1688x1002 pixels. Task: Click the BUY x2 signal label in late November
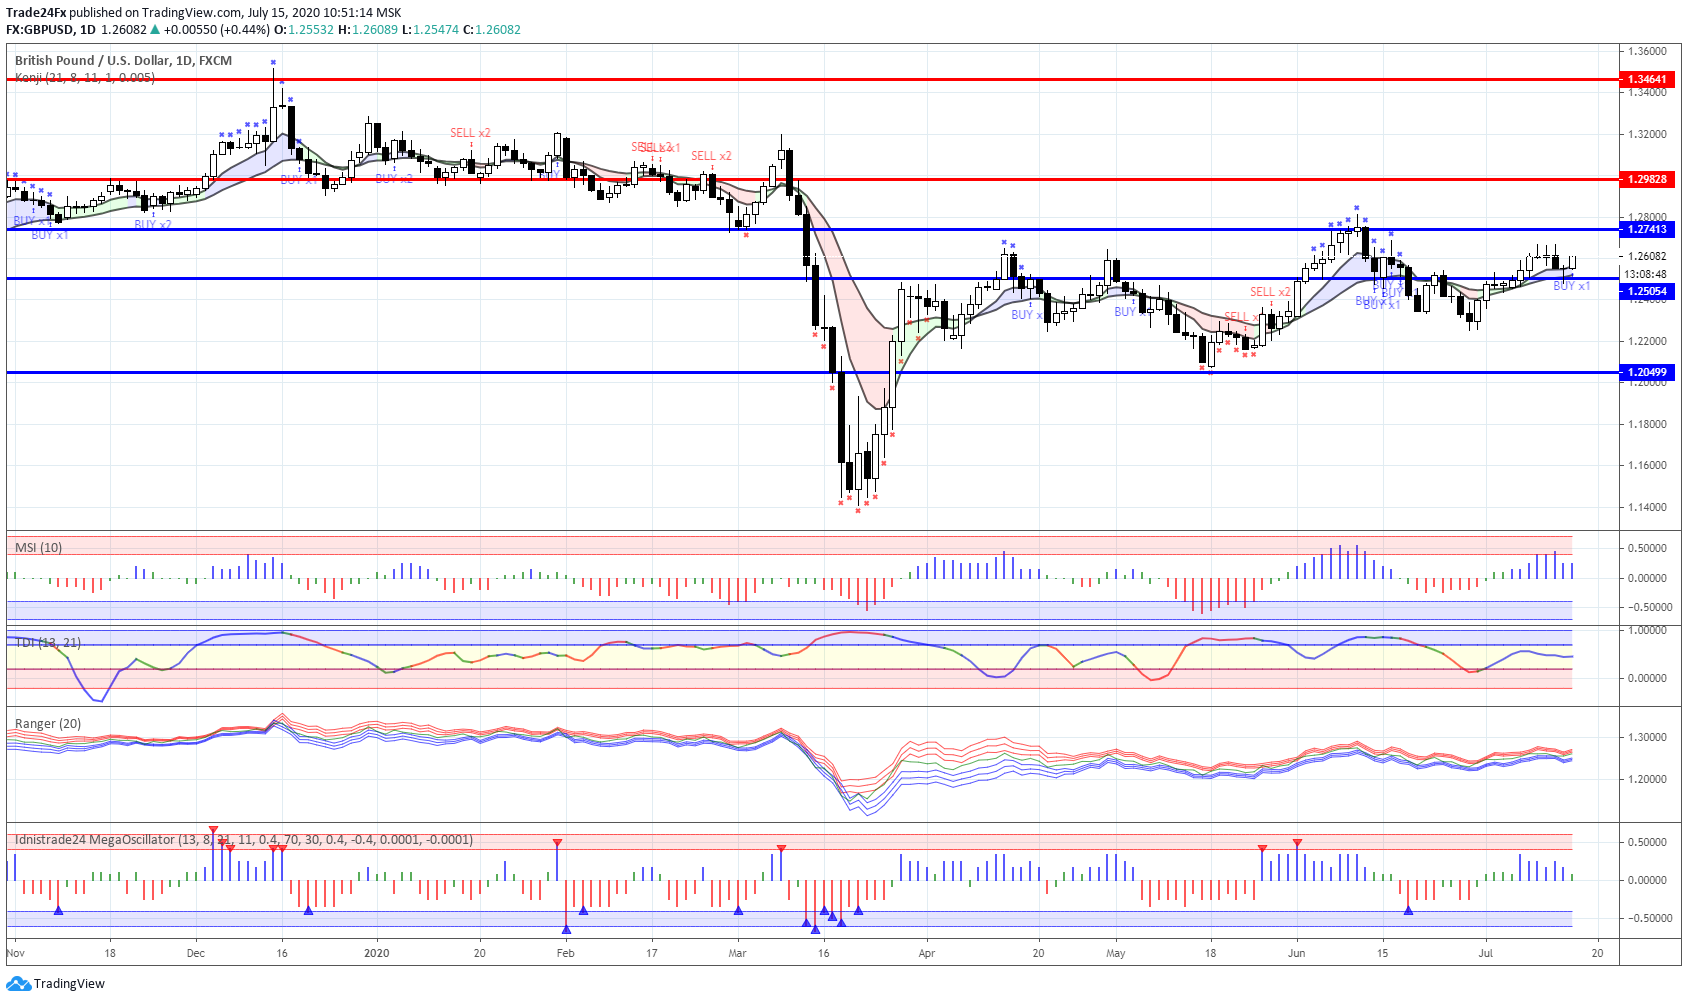click(x=153, y=225)
